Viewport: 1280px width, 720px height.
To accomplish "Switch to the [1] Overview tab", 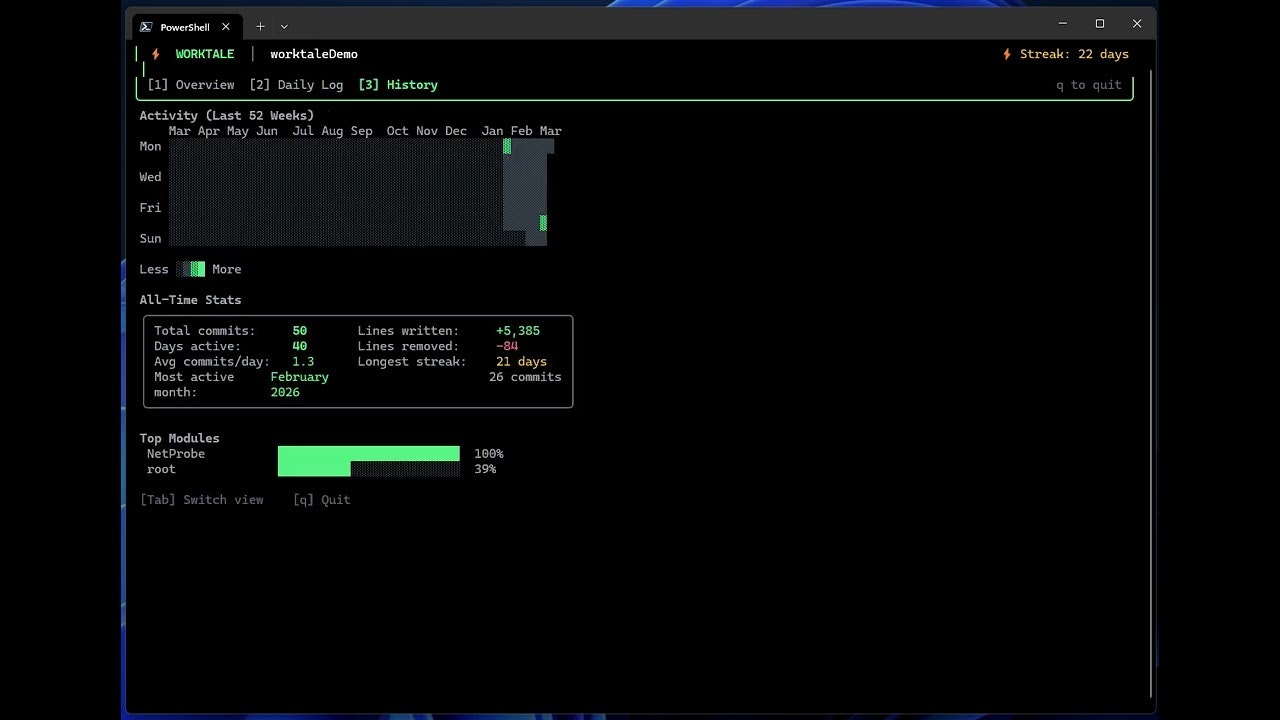I will tap(190, 85).
